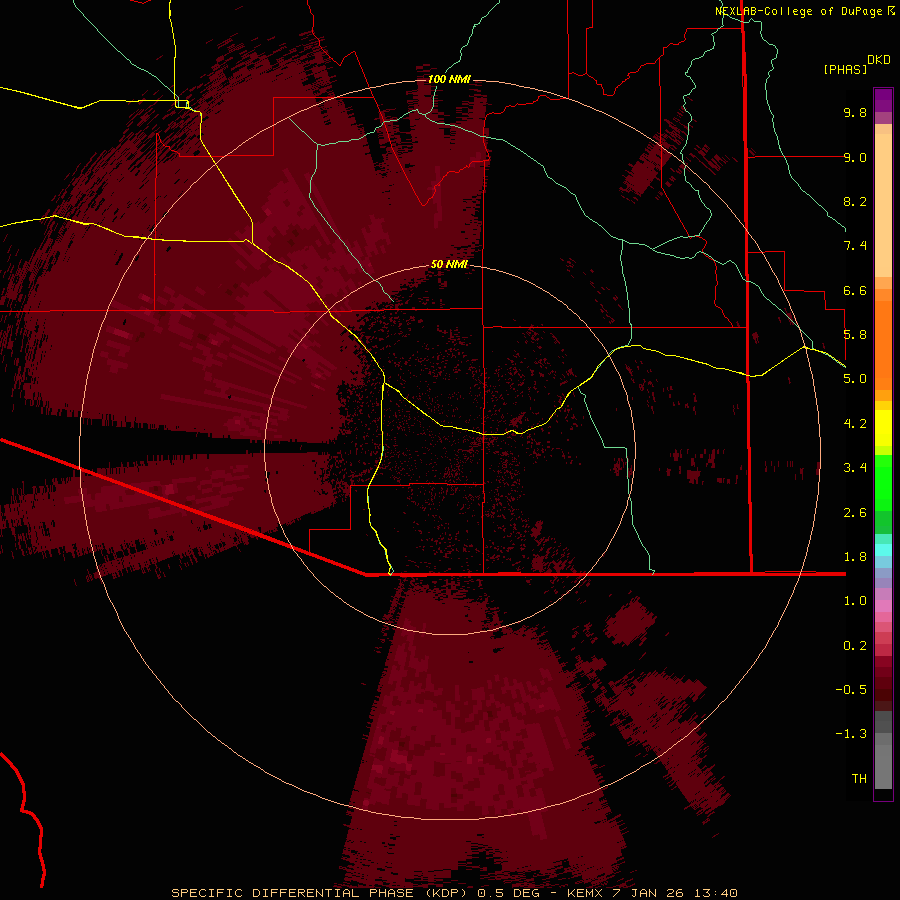The height and width of the screenshot is (900, 900).
Task: Click the 3.4 scale label
Action: click(x=855, y=468)
